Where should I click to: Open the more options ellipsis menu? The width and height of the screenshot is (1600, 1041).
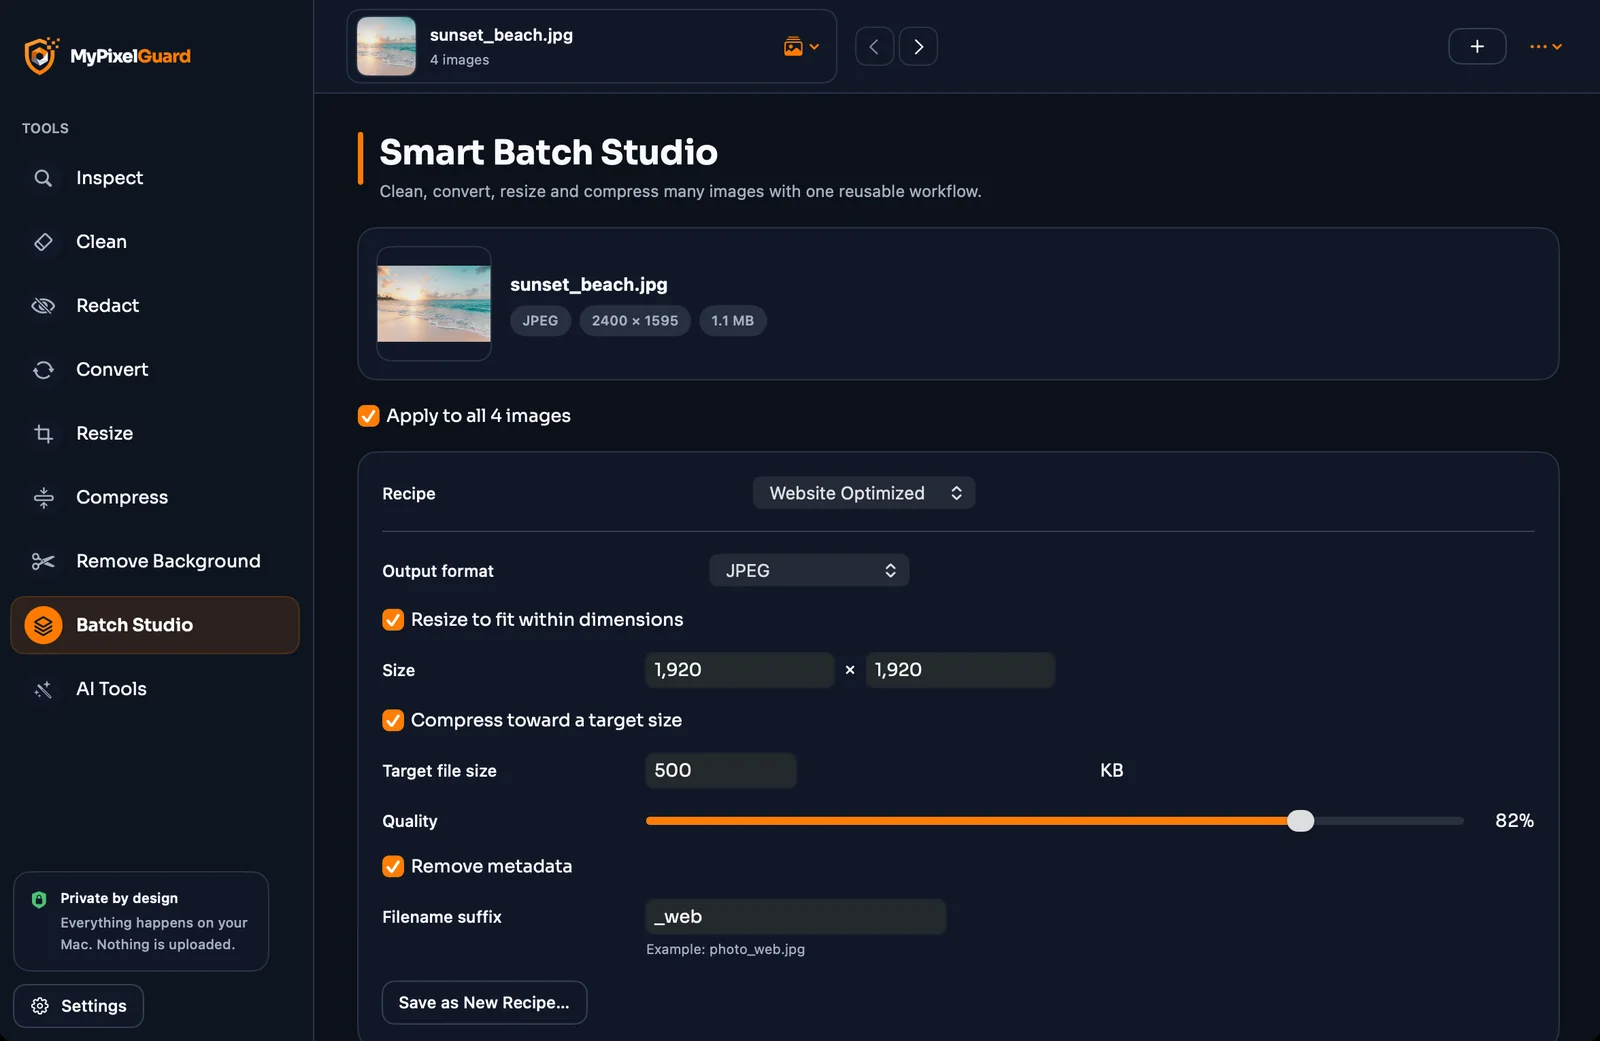point(1545,47)
